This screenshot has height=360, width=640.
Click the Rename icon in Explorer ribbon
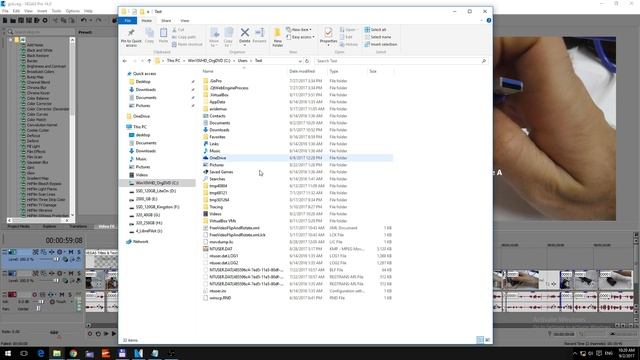pyautogui.click(x=259, y=36)
